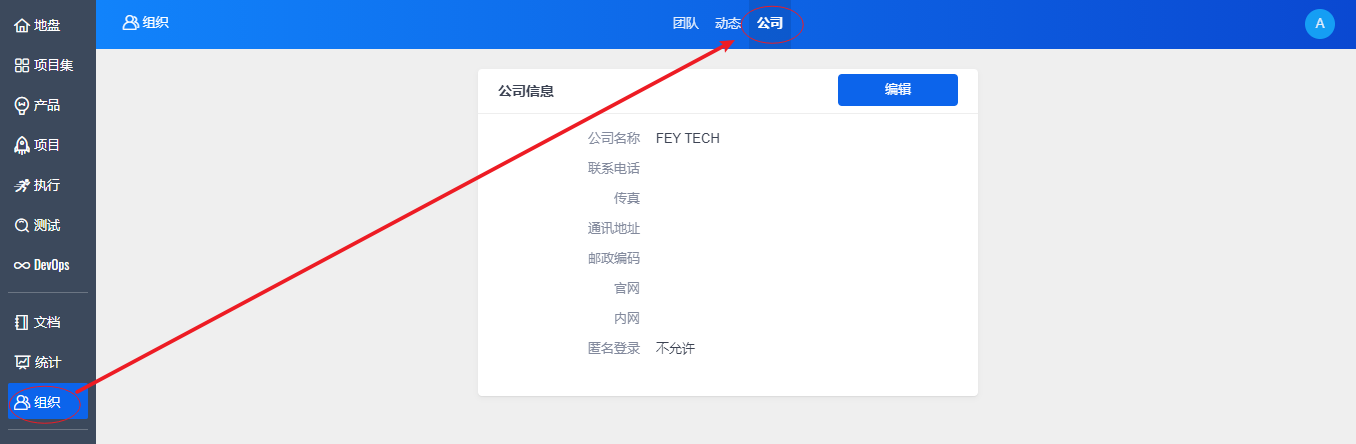Click the 编辑 button
The image size is (1356, 444).
898,90
